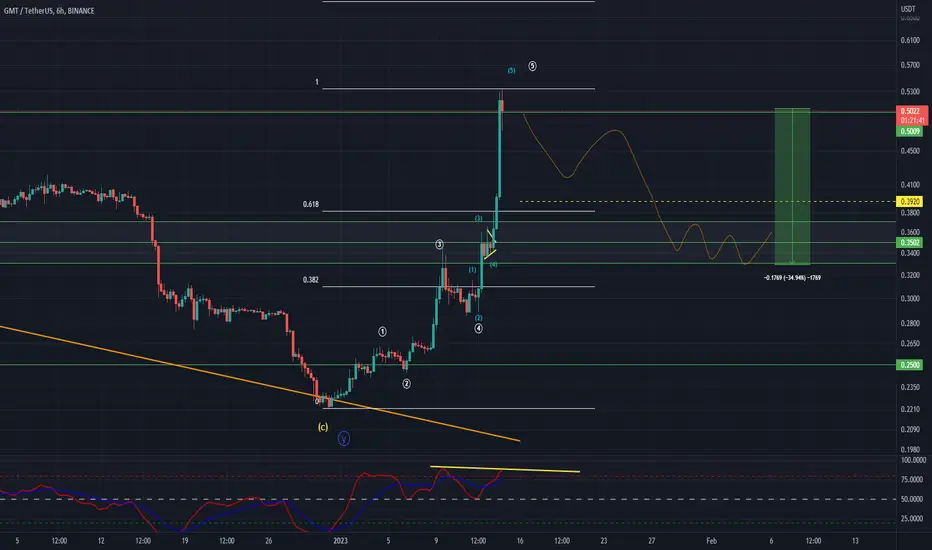Click 0.3000 on the price axis
The width and height of the screenshot is (932, 550).
(x=910, y=298)
